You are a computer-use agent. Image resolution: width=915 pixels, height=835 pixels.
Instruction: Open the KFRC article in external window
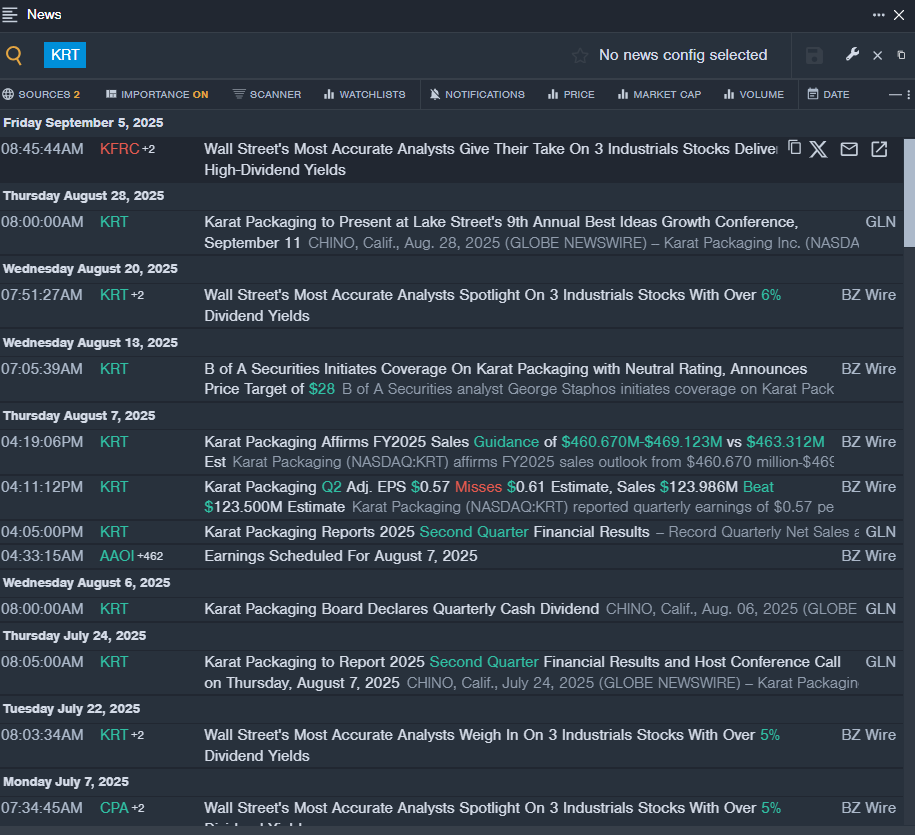click(x=879, y=149)
